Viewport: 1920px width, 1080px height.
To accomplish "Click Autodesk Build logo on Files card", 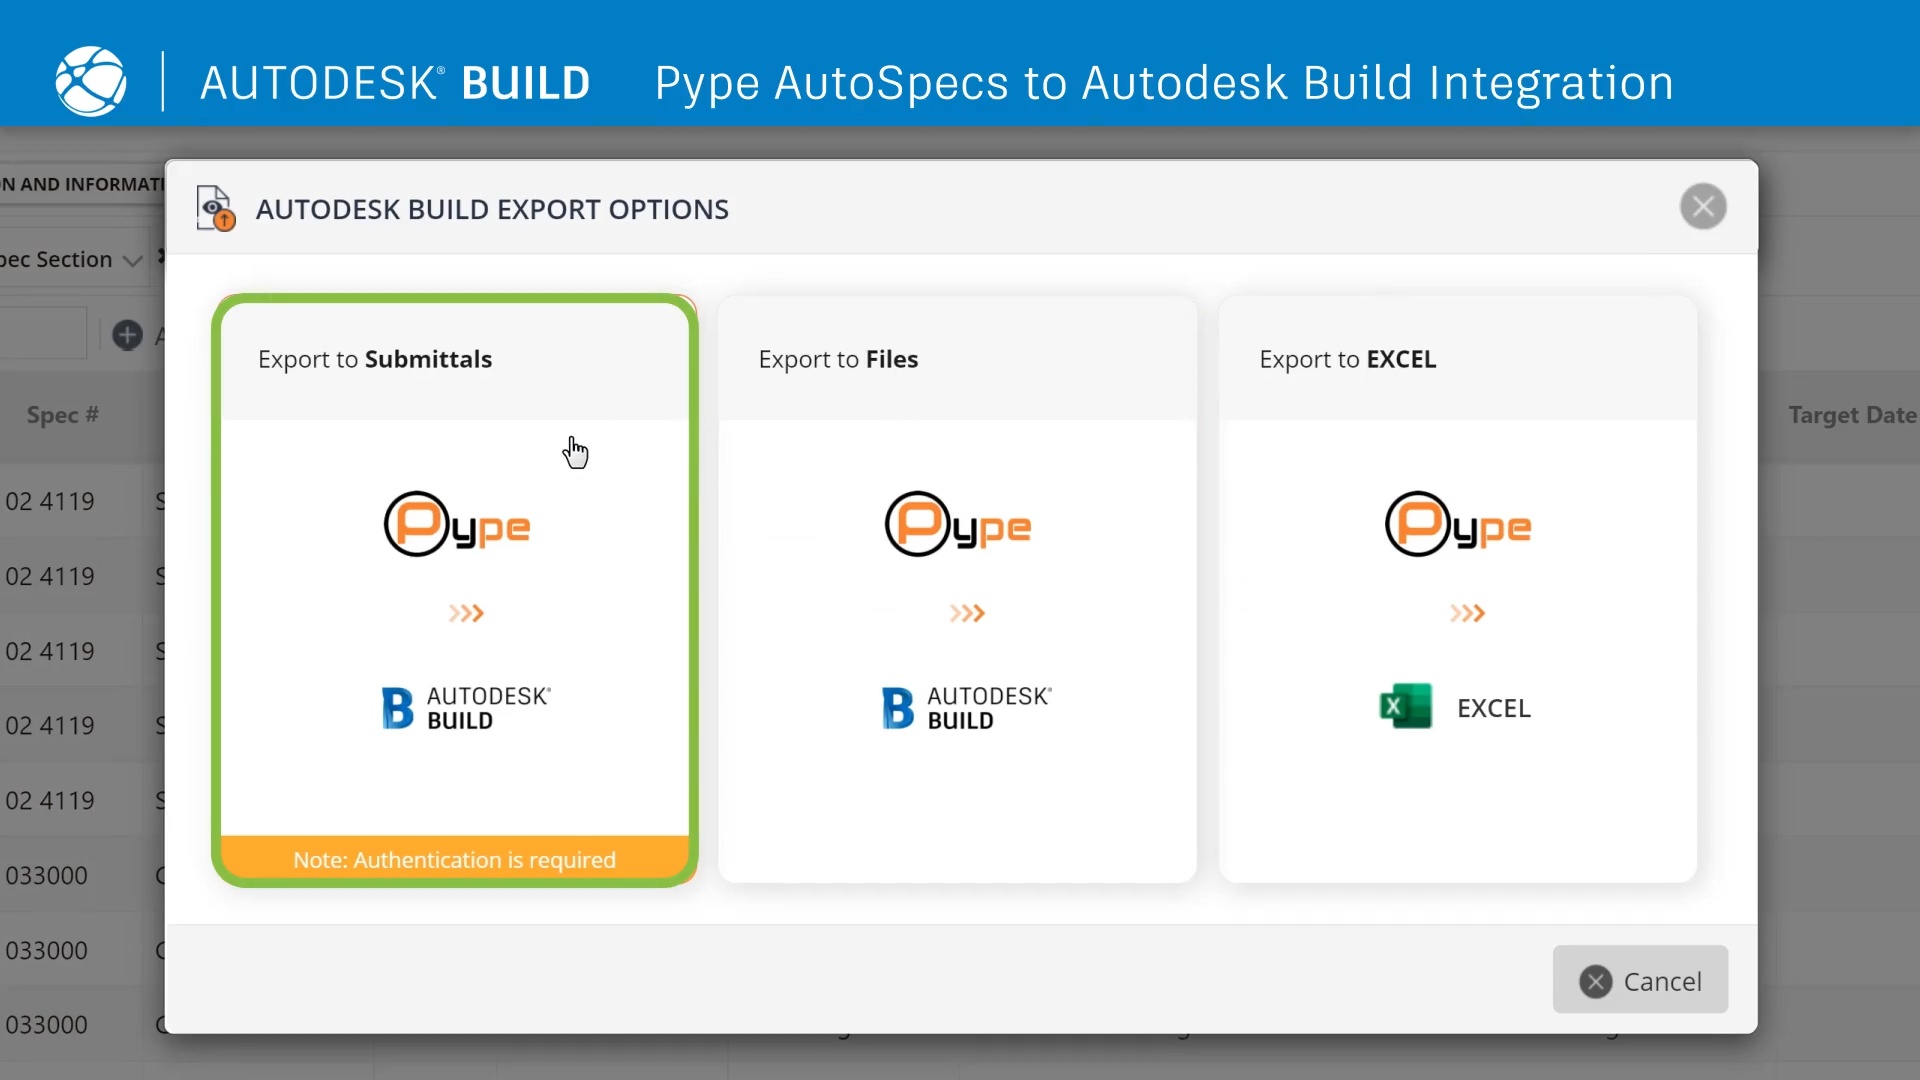I will coord(967,708).
